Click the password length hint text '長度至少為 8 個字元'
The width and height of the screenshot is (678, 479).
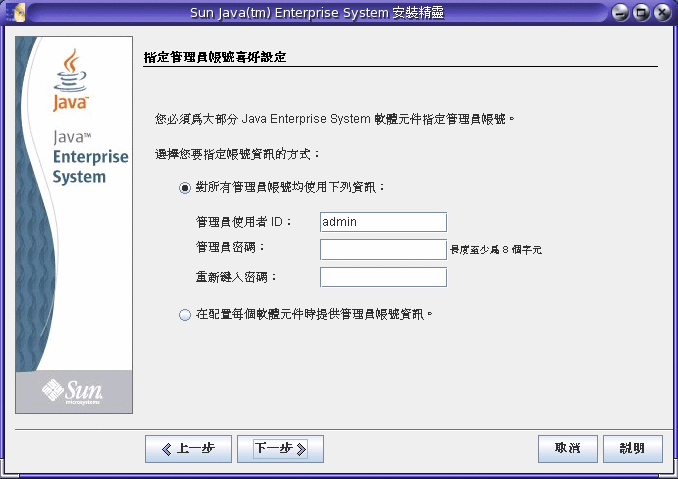496,250
